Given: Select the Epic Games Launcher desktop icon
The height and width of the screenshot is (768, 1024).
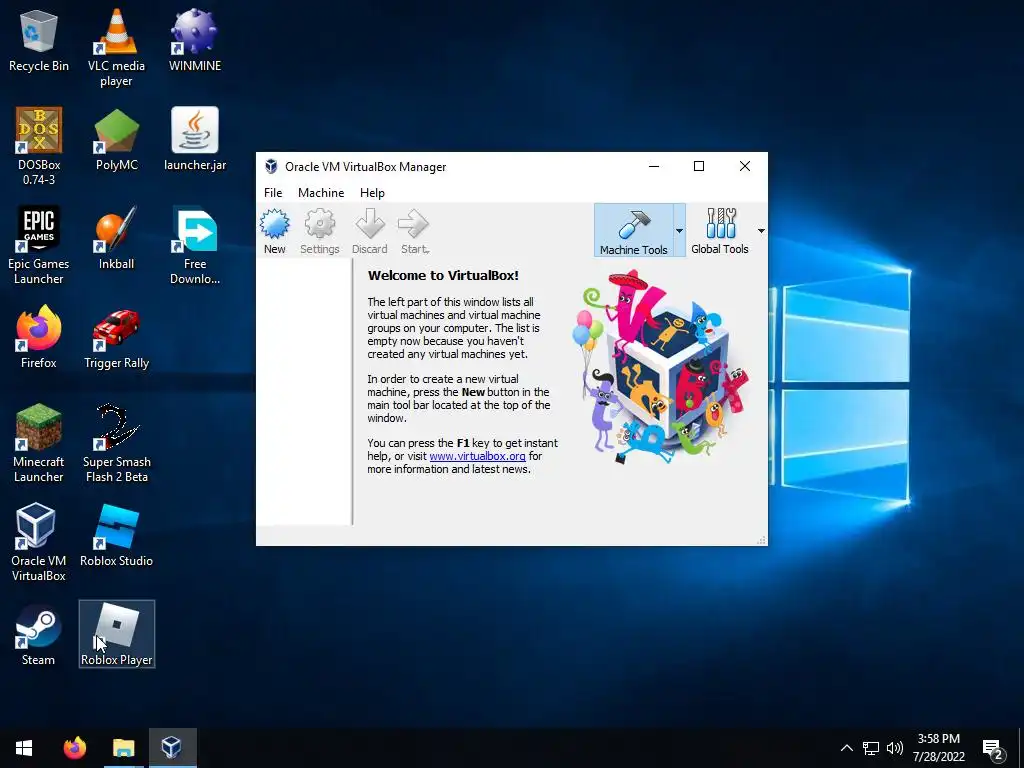Looking at the screenshot, I should [x=39, y=246].
